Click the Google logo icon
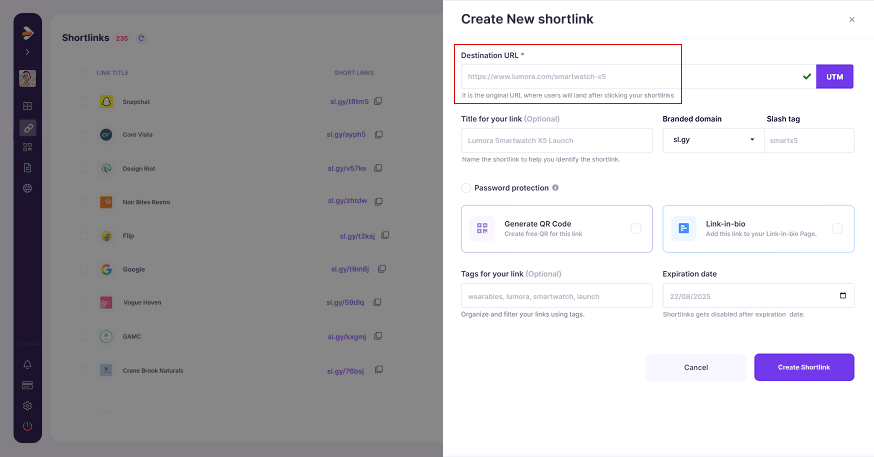Image resolution: width=874 pixels, height=457 pixels. point(106,269)
